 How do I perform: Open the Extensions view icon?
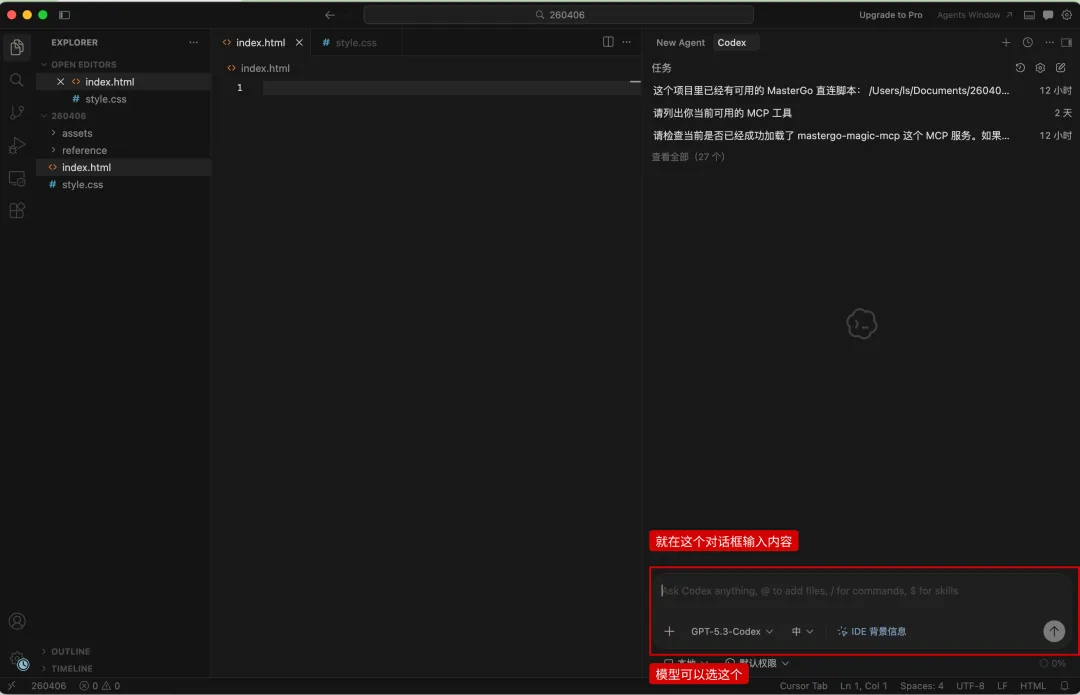16,211
